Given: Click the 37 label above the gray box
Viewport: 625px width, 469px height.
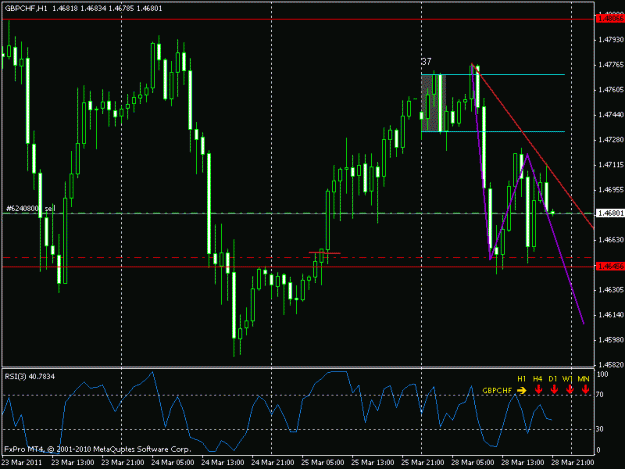Looking at the screenshot, I should (426, 62).
